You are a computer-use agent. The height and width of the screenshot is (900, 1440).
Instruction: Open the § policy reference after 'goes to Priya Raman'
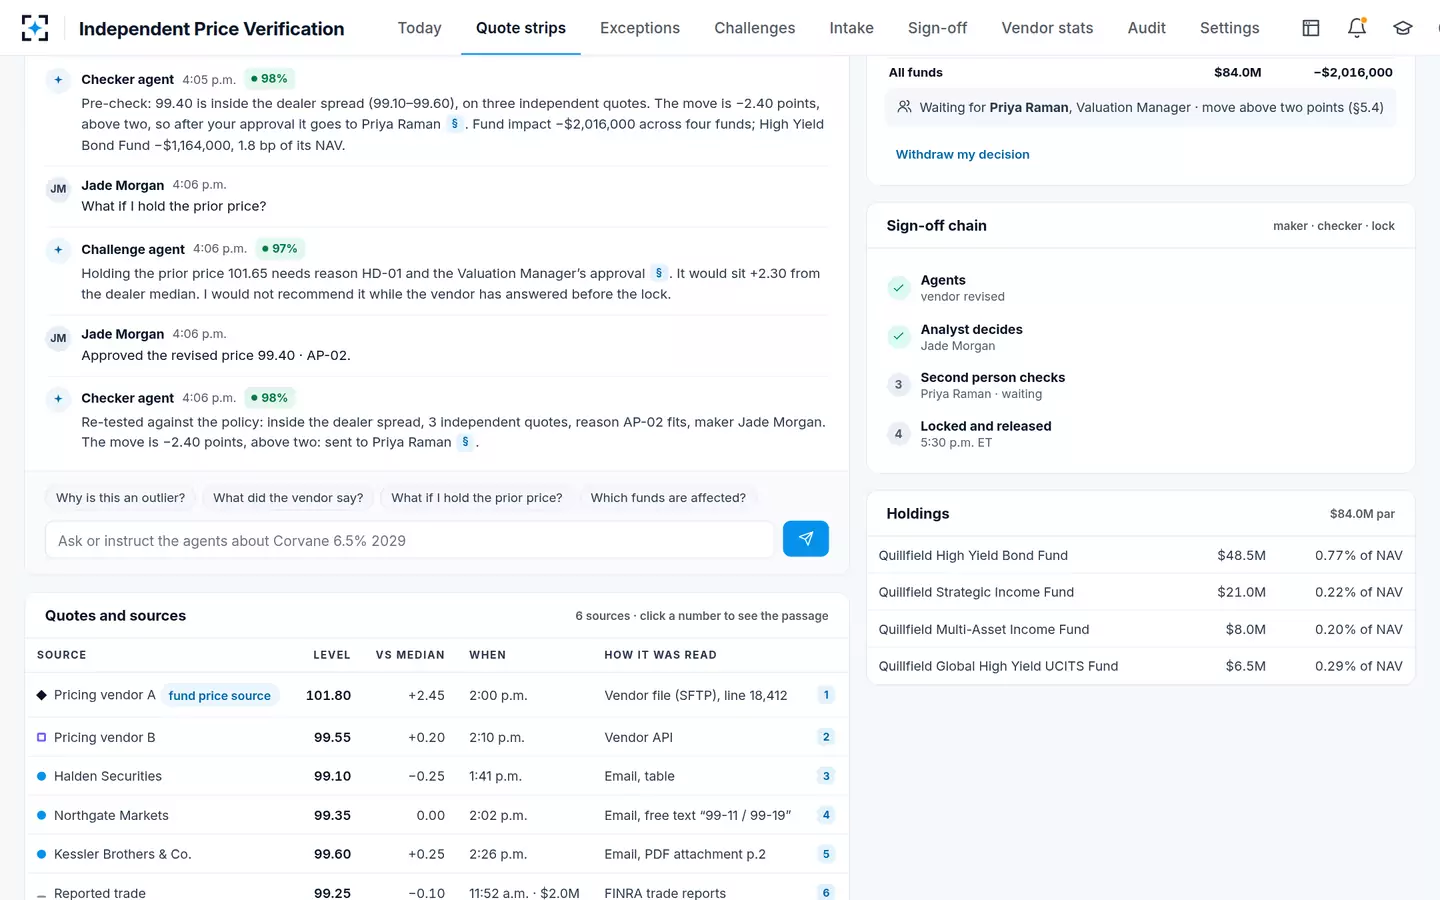point(455,124)
